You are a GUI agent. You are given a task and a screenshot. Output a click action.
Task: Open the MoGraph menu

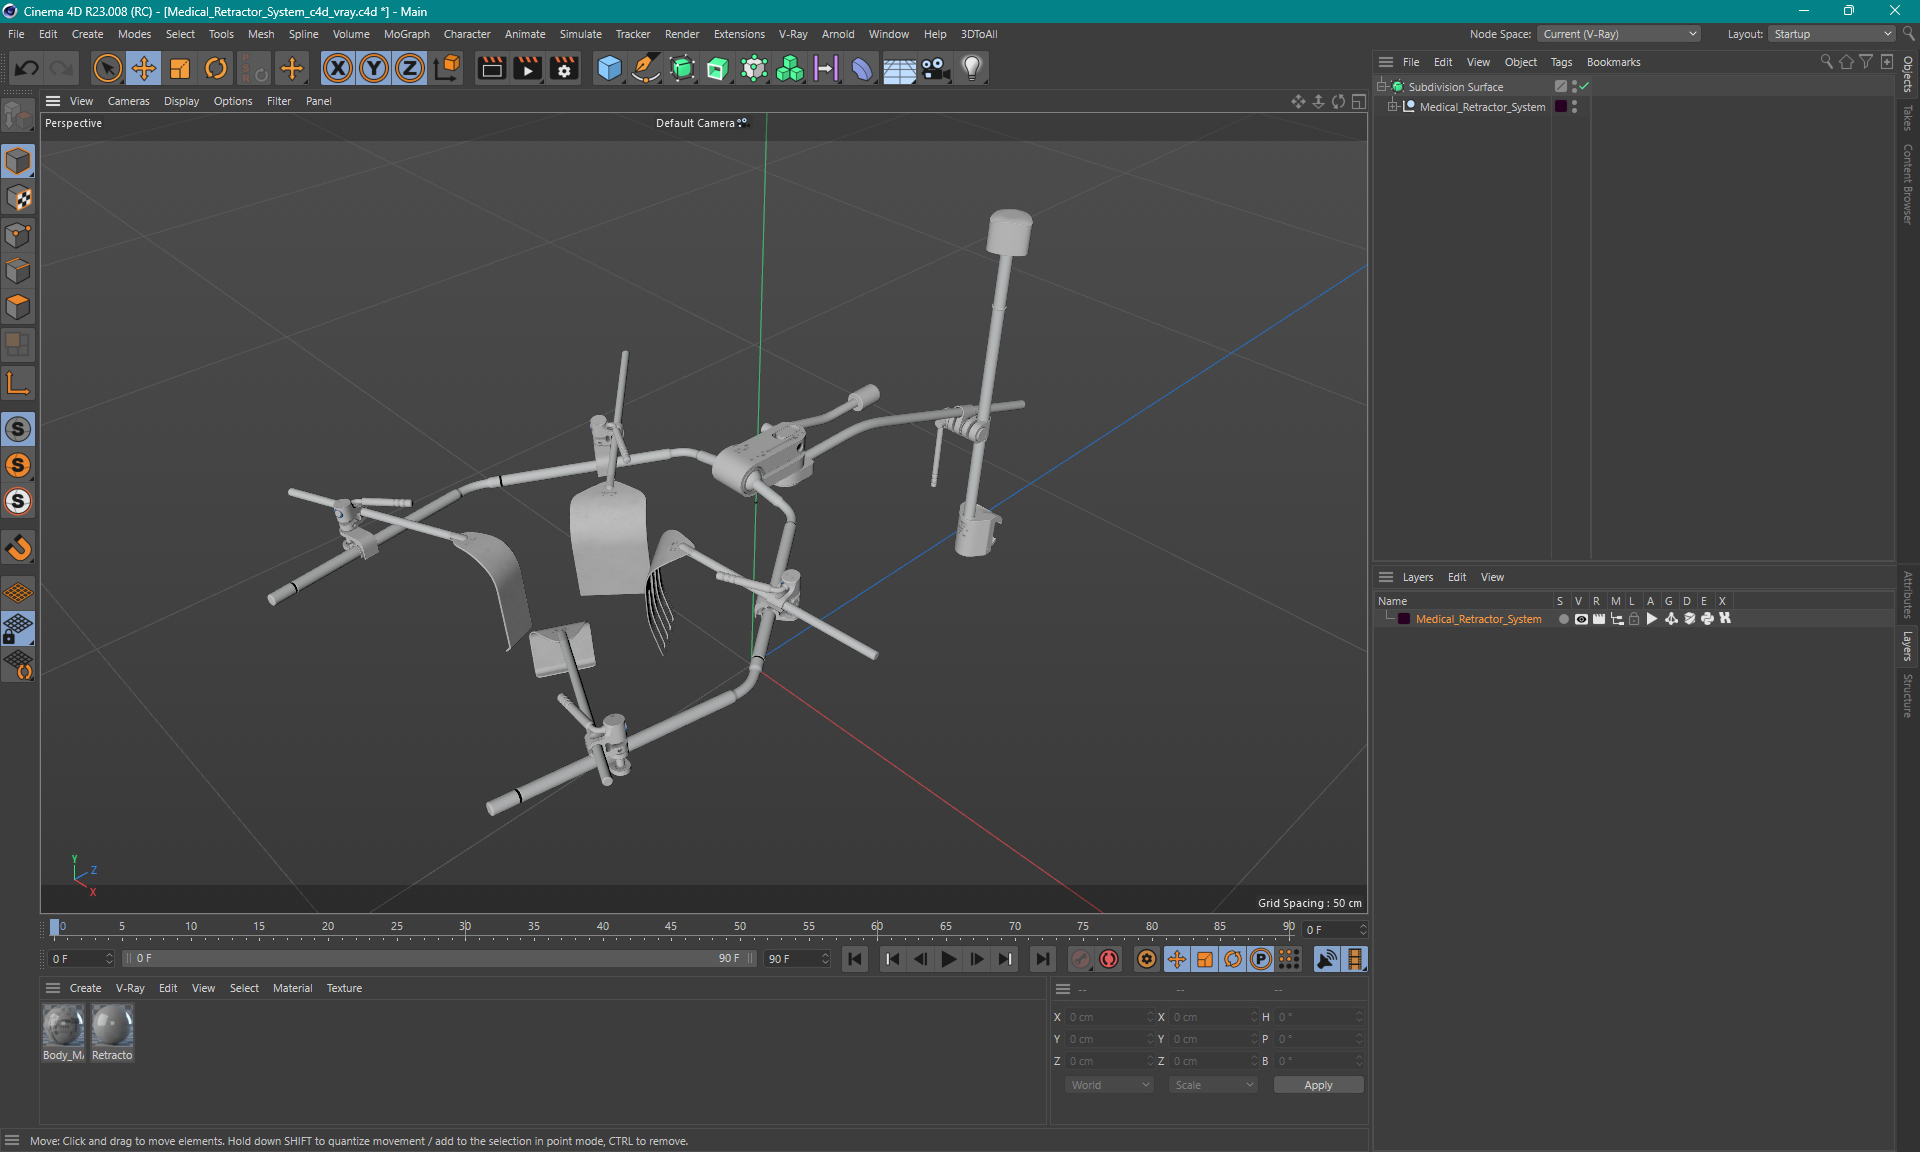(x=407, y=34)
